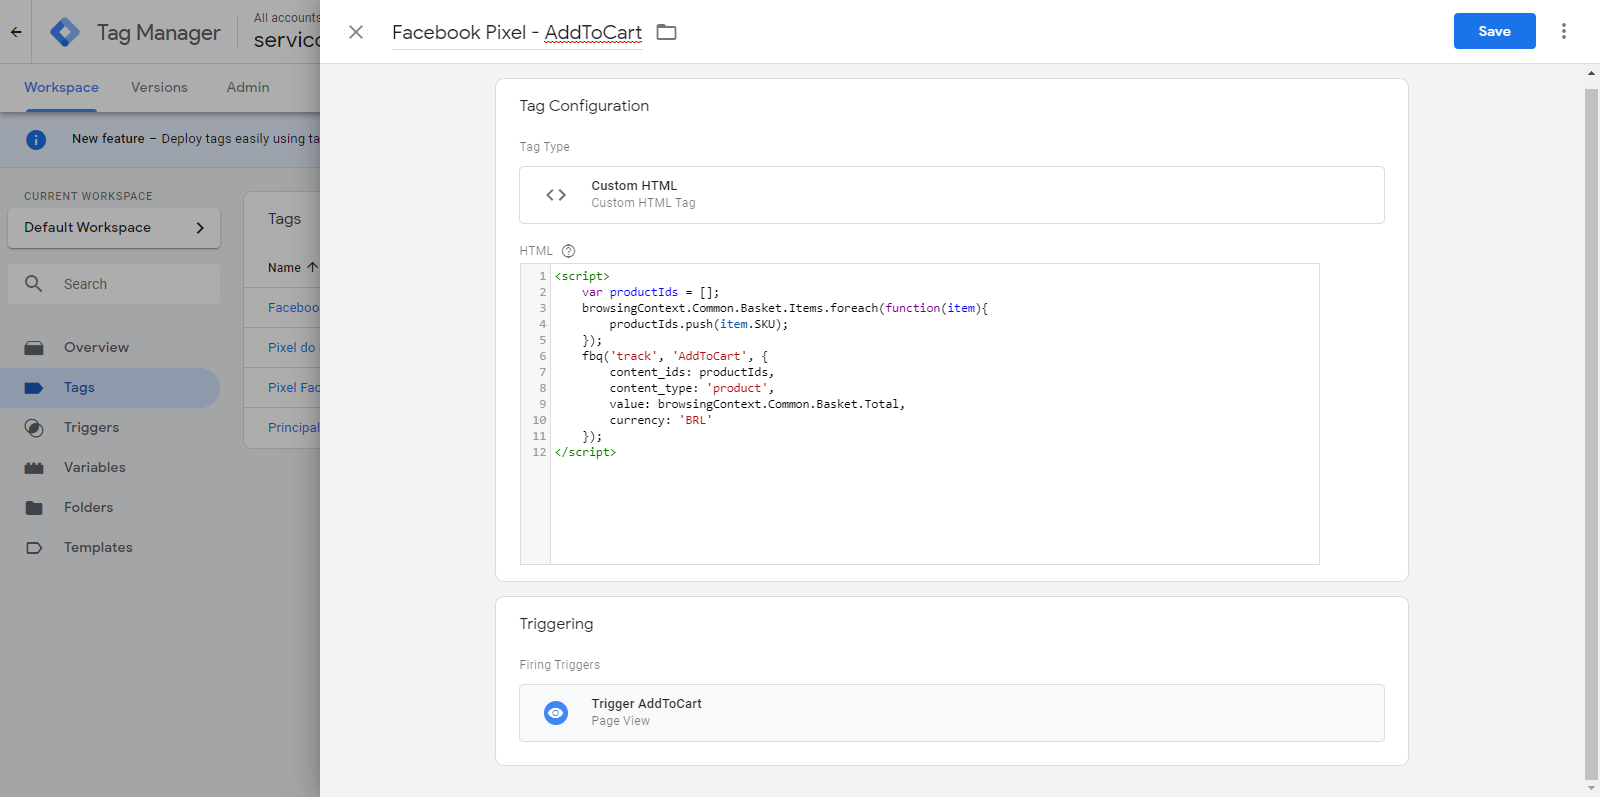
Task: Save the tag with the Save button
Action: (1494, 31)
